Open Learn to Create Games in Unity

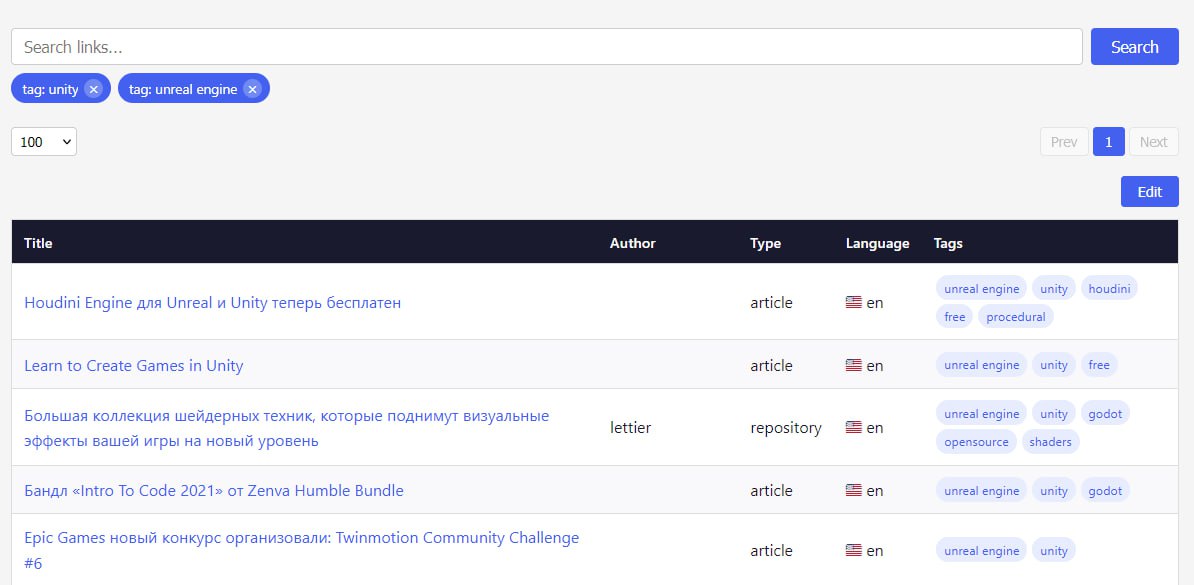point(133,365)
